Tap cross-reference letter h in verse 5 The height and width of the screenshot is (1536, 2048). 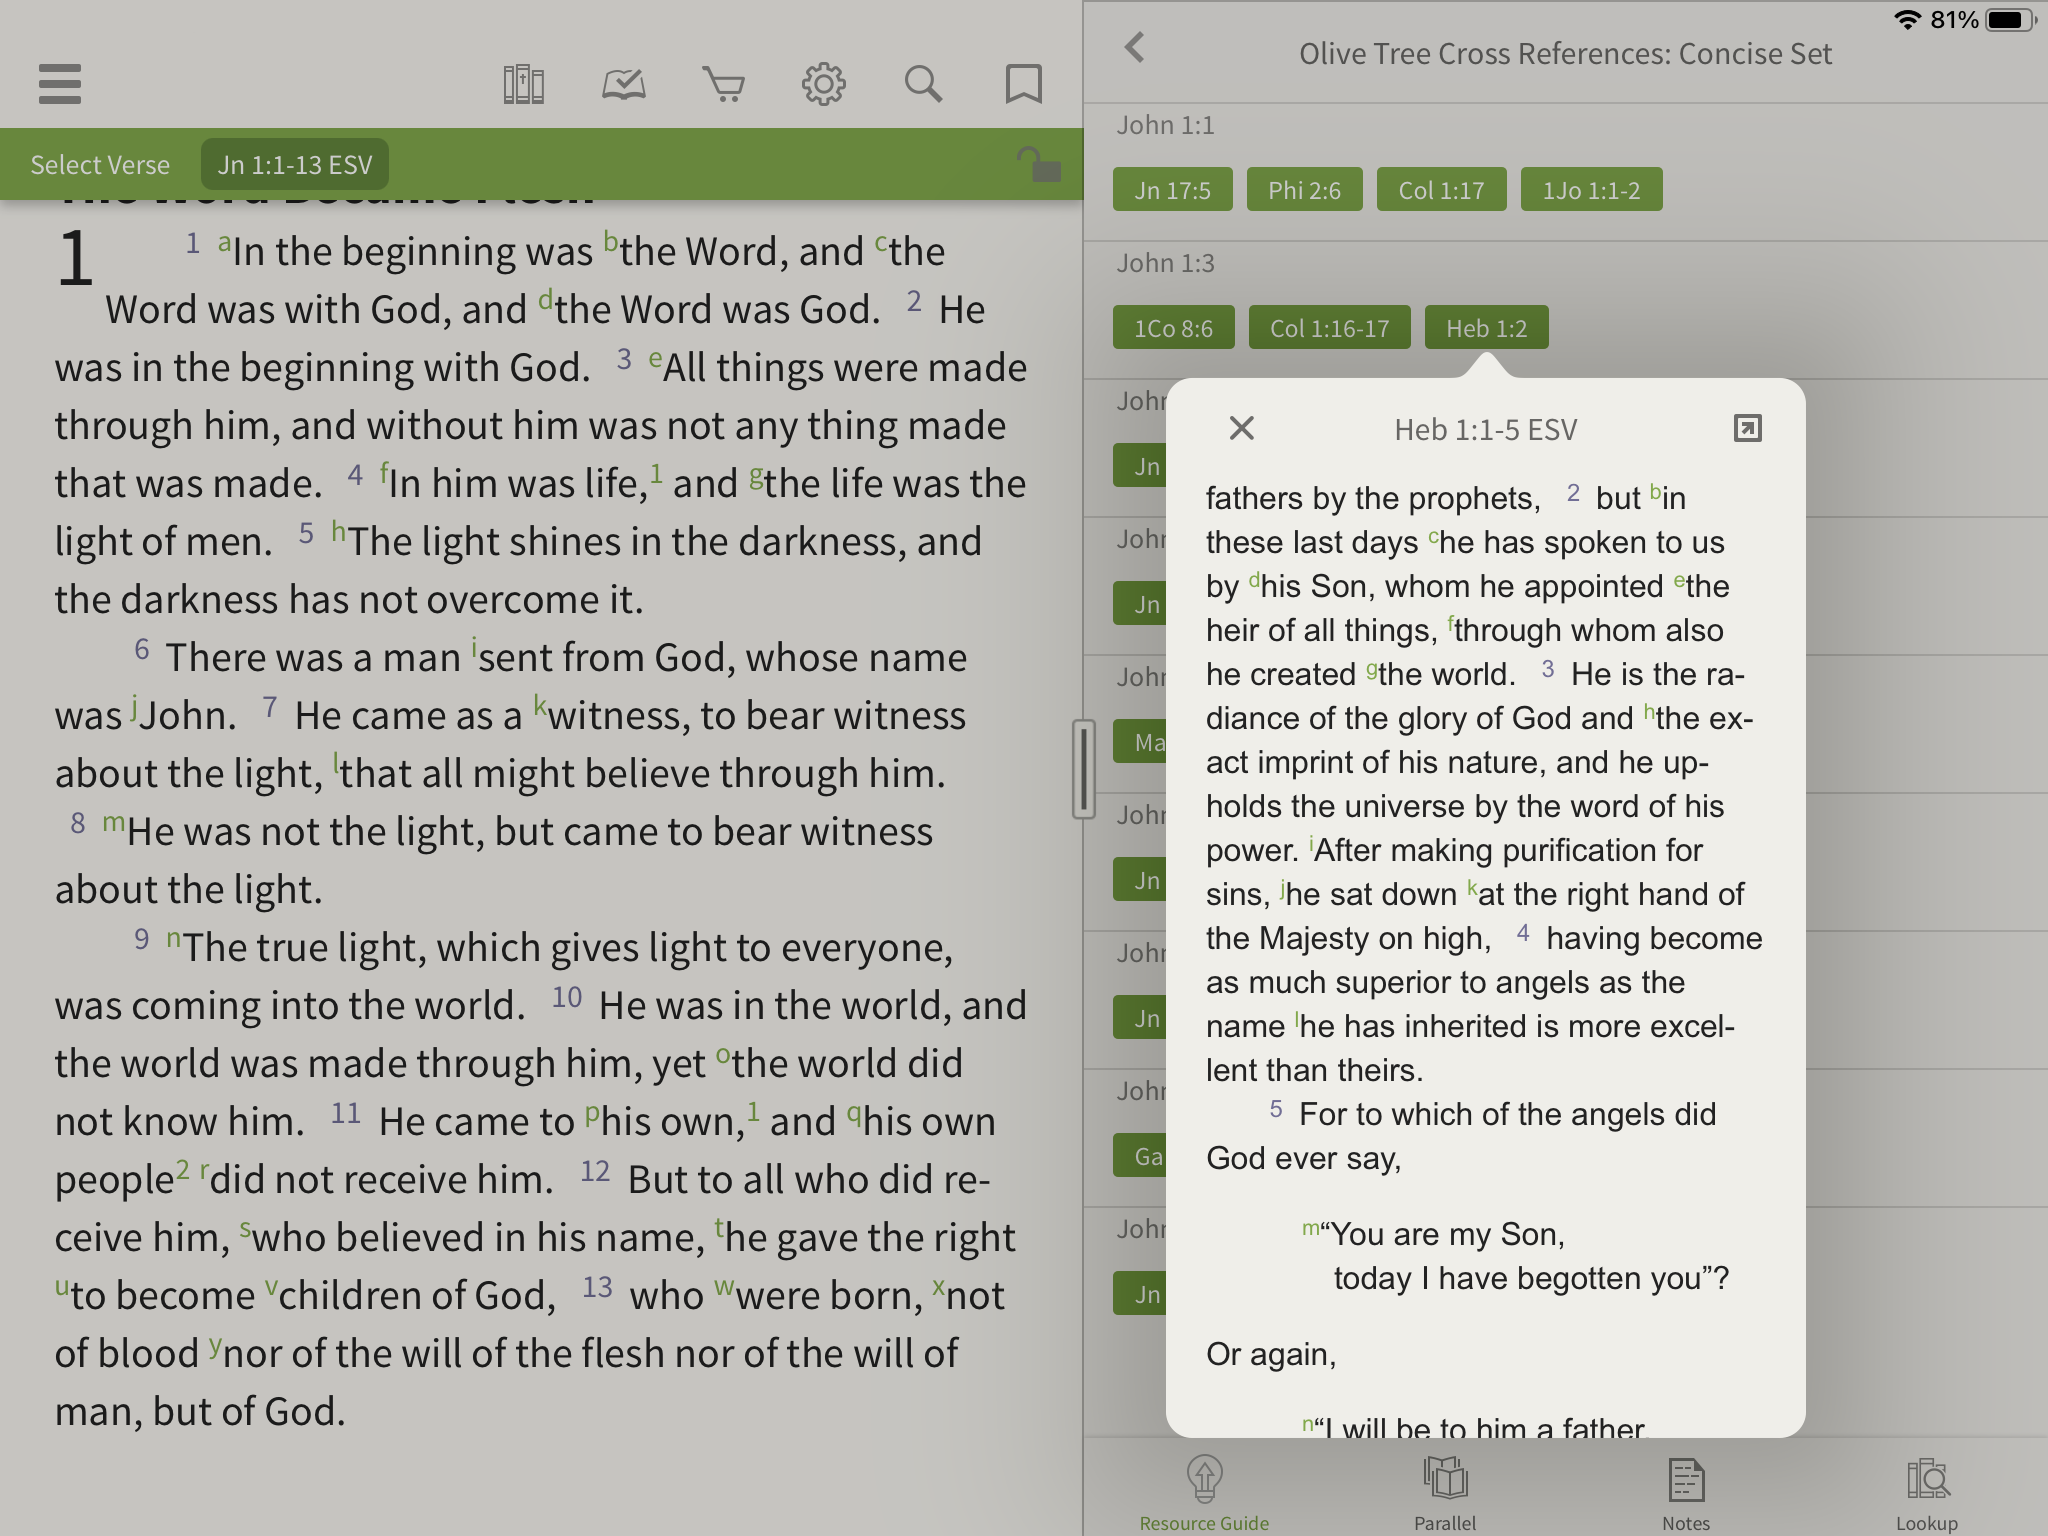click(x=339, y=531)
